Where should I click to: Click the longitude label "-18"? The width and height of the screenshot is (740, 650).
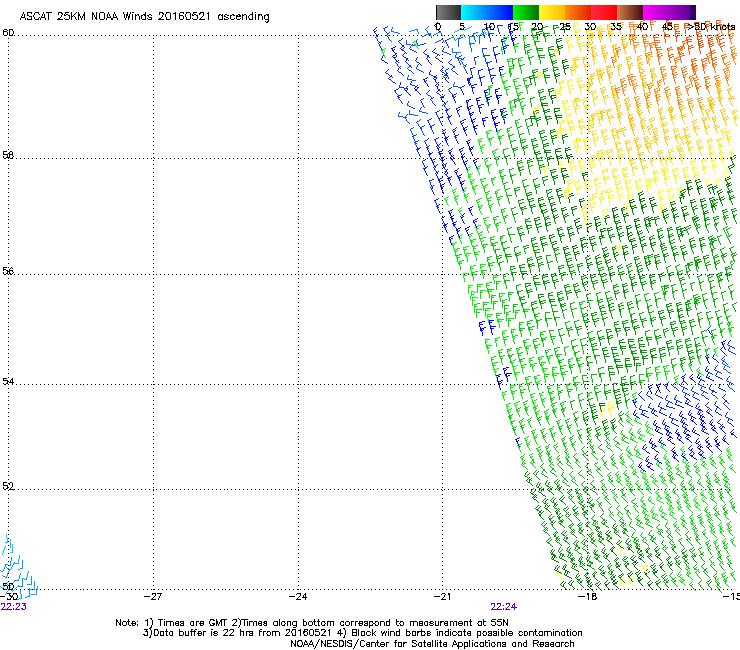click(588, 596)
